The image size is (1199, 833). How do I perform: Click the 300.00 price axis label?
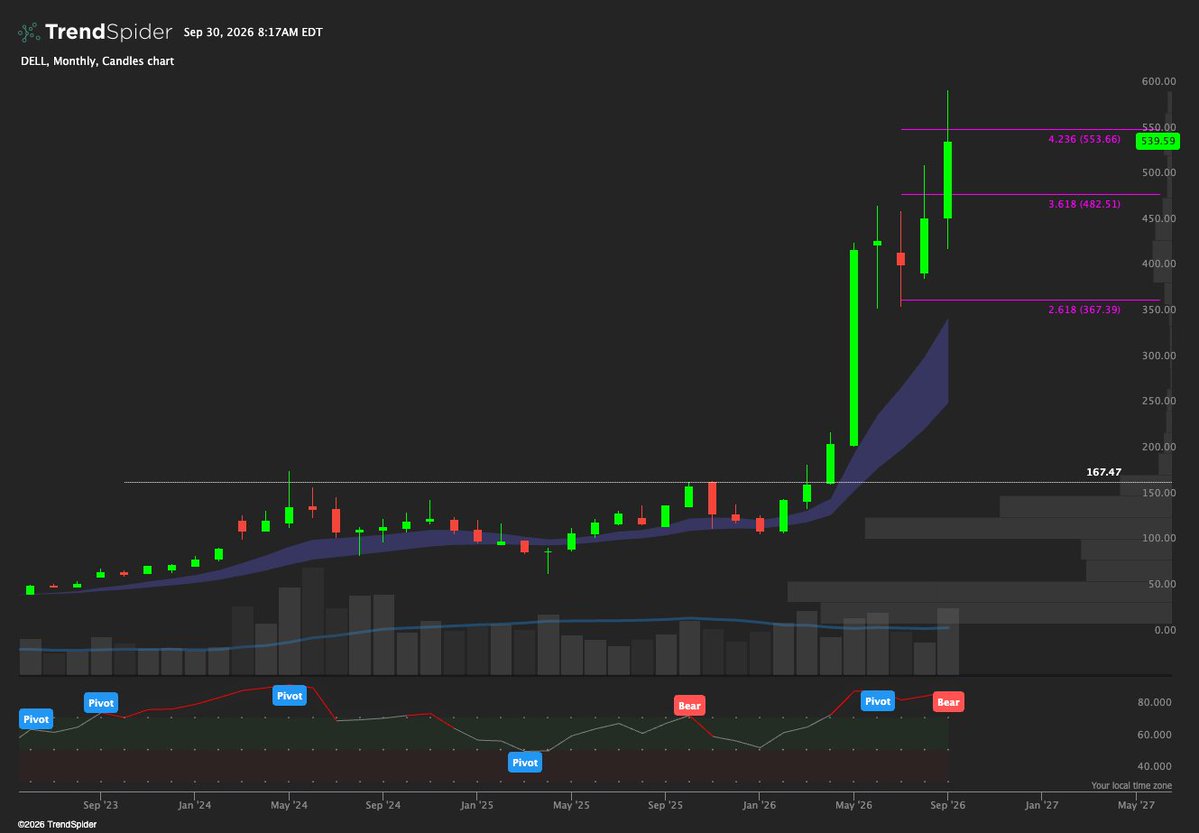[1159, 355]
